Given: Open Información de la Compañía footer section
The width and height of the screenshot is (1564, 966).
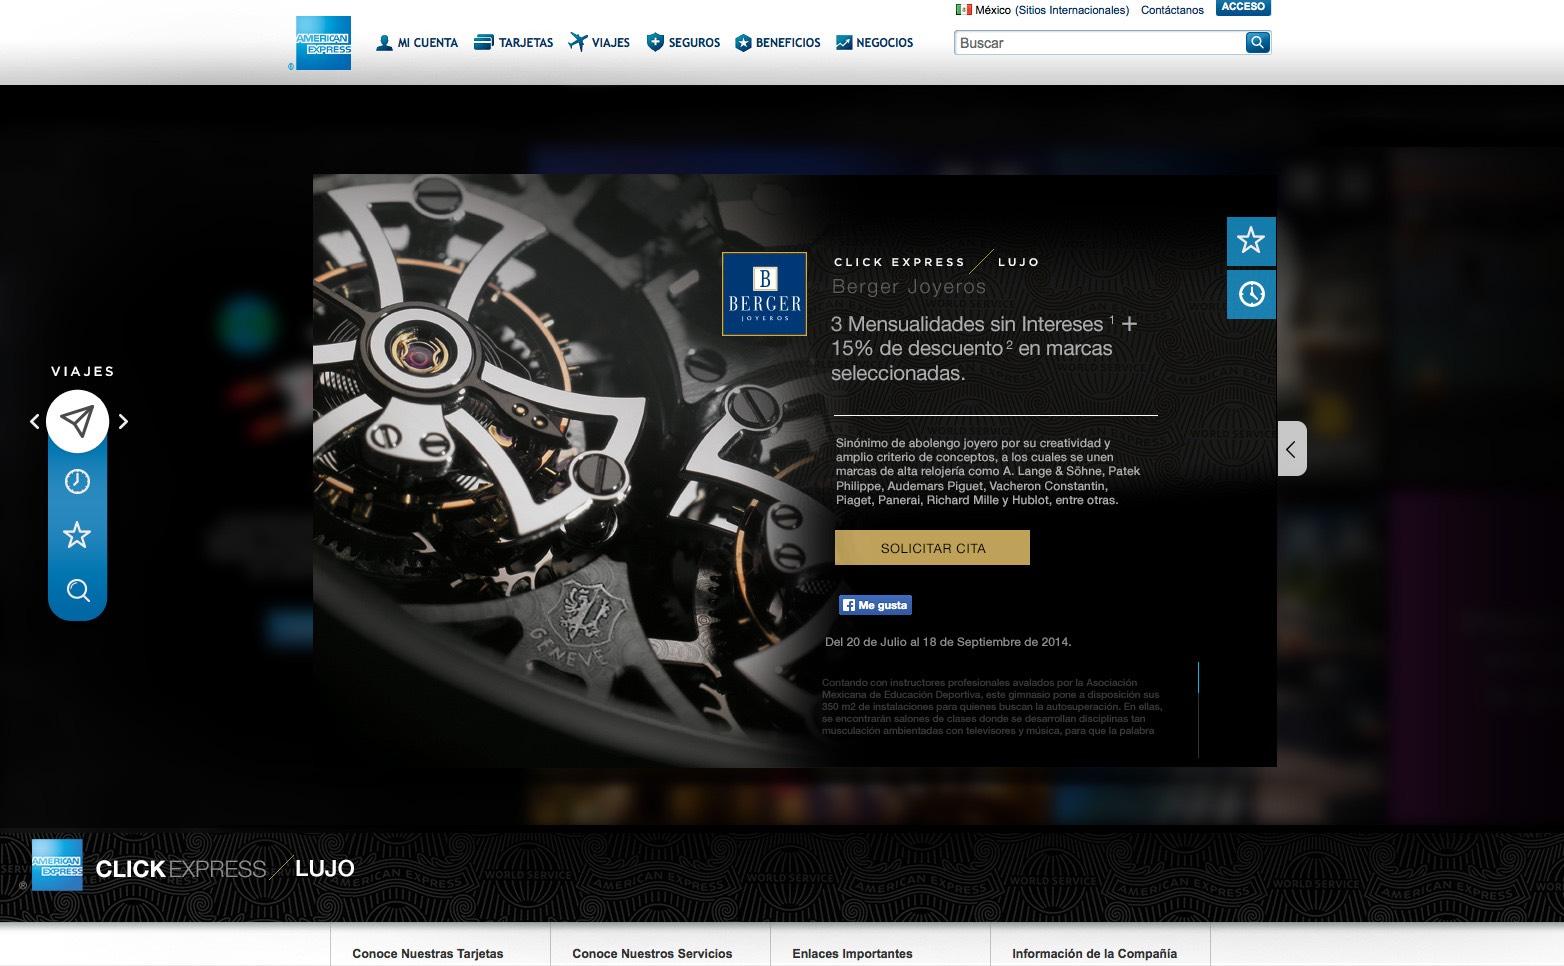Looking at the screenshot, I should (1094, 954).
